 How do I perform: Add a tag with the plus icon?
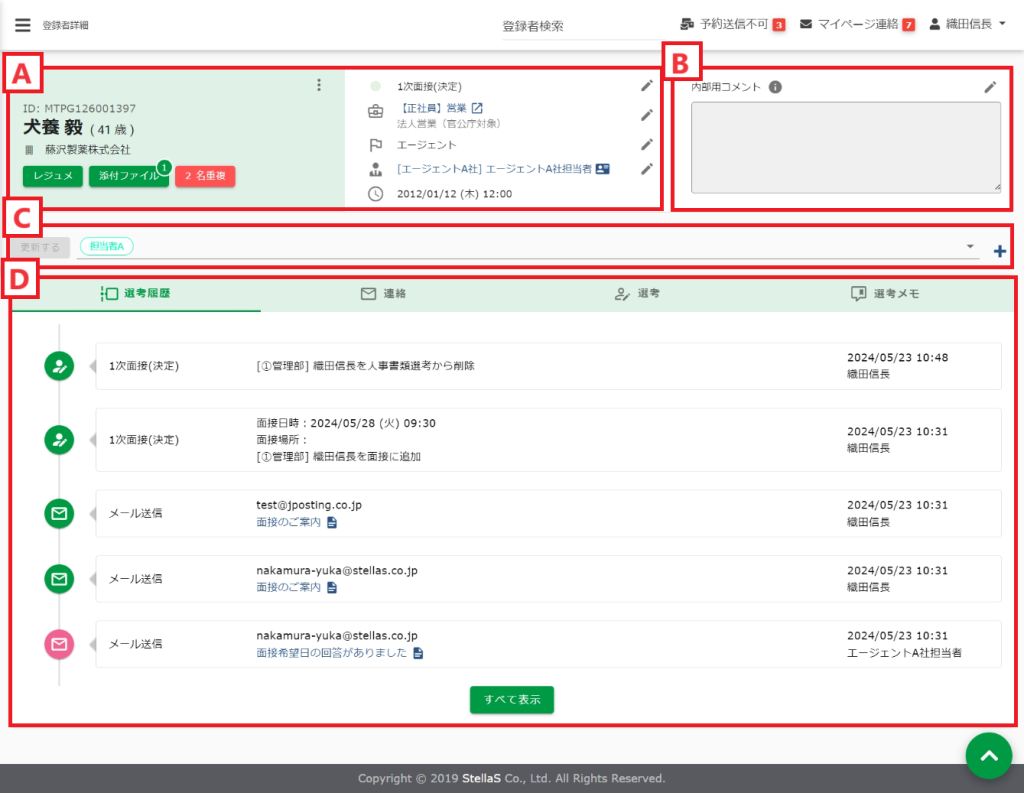(999, 251)
